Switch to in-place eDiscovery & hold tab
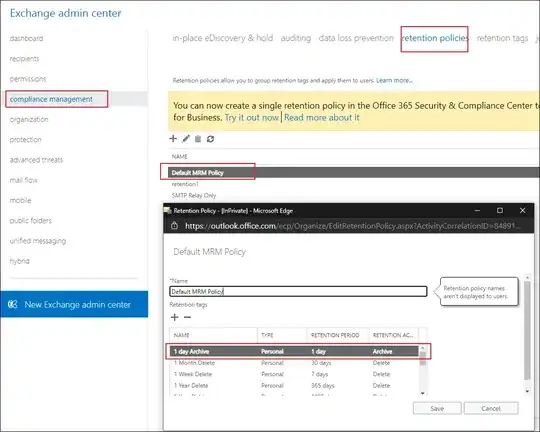 click(x=223, y=38)
